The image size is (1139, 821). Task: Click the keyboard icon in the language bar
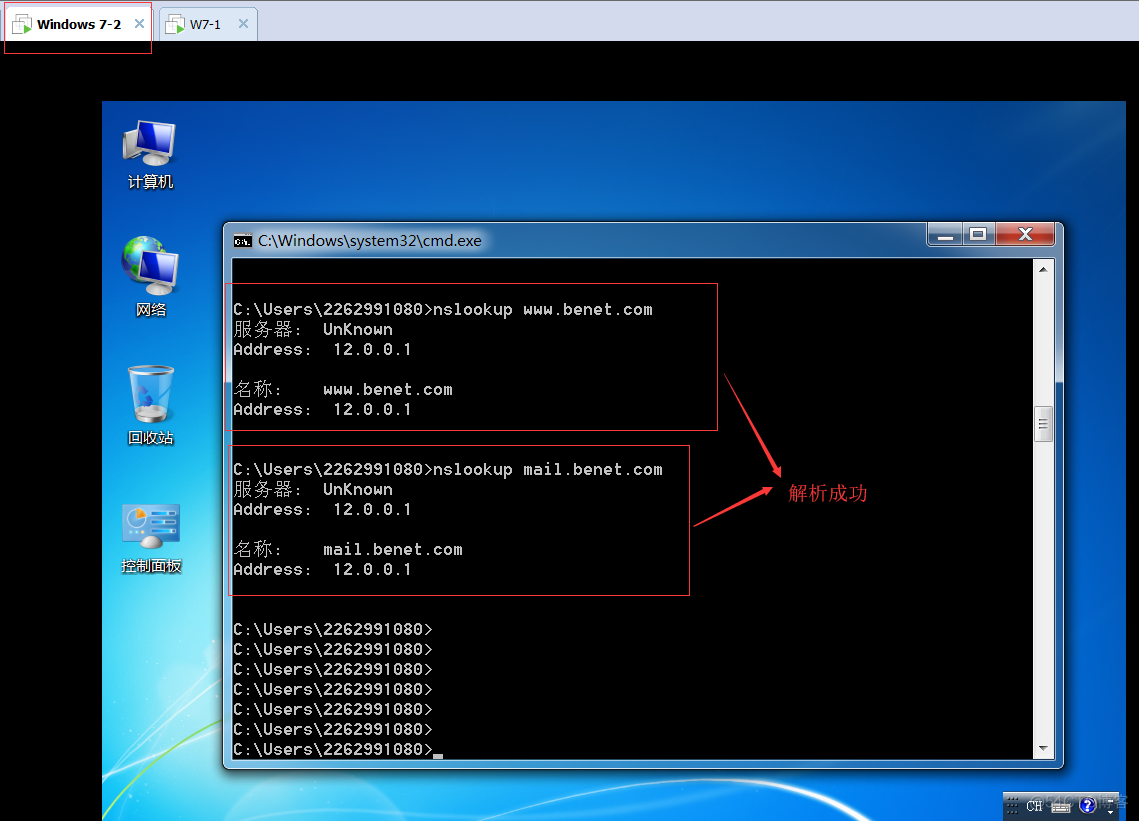tap(1061, 806)
